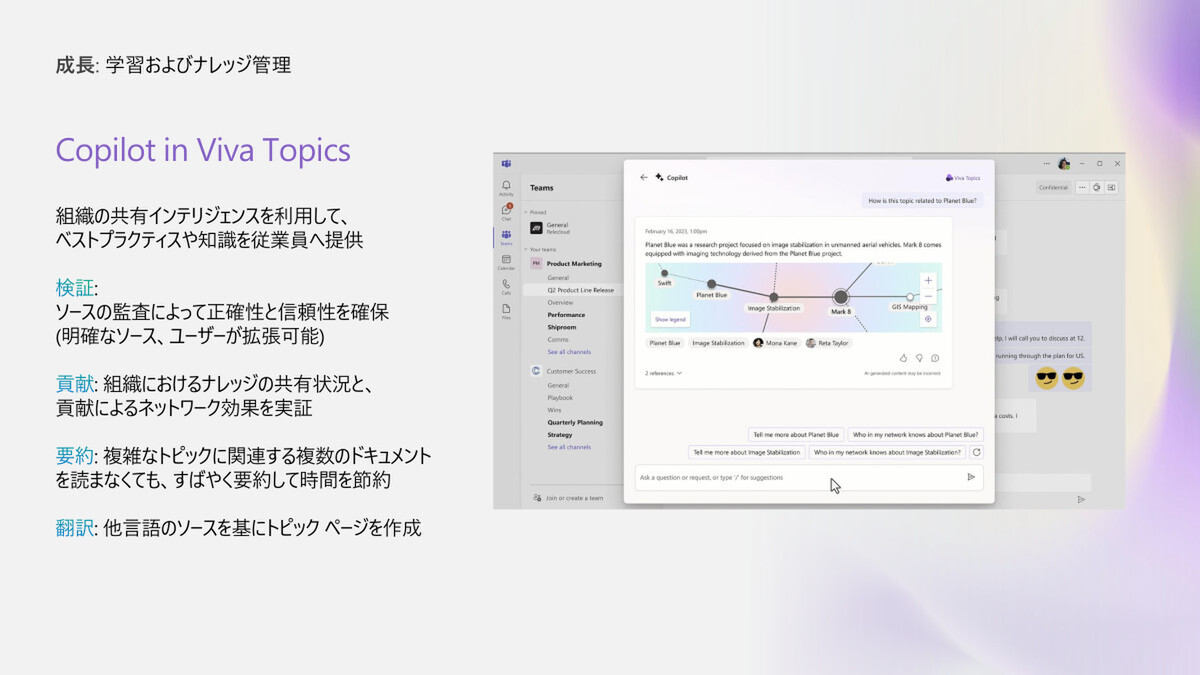Click Tell me more about Planet Blue

tap(795, 434)
